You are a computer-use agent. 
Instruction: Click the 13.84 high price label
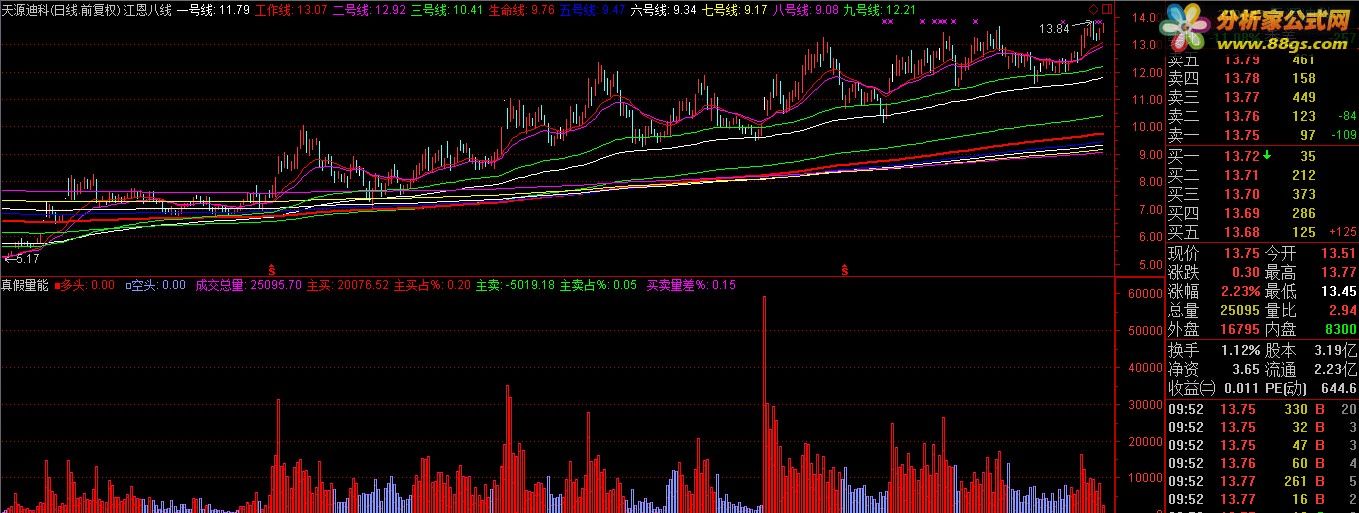coord(1054,29)
